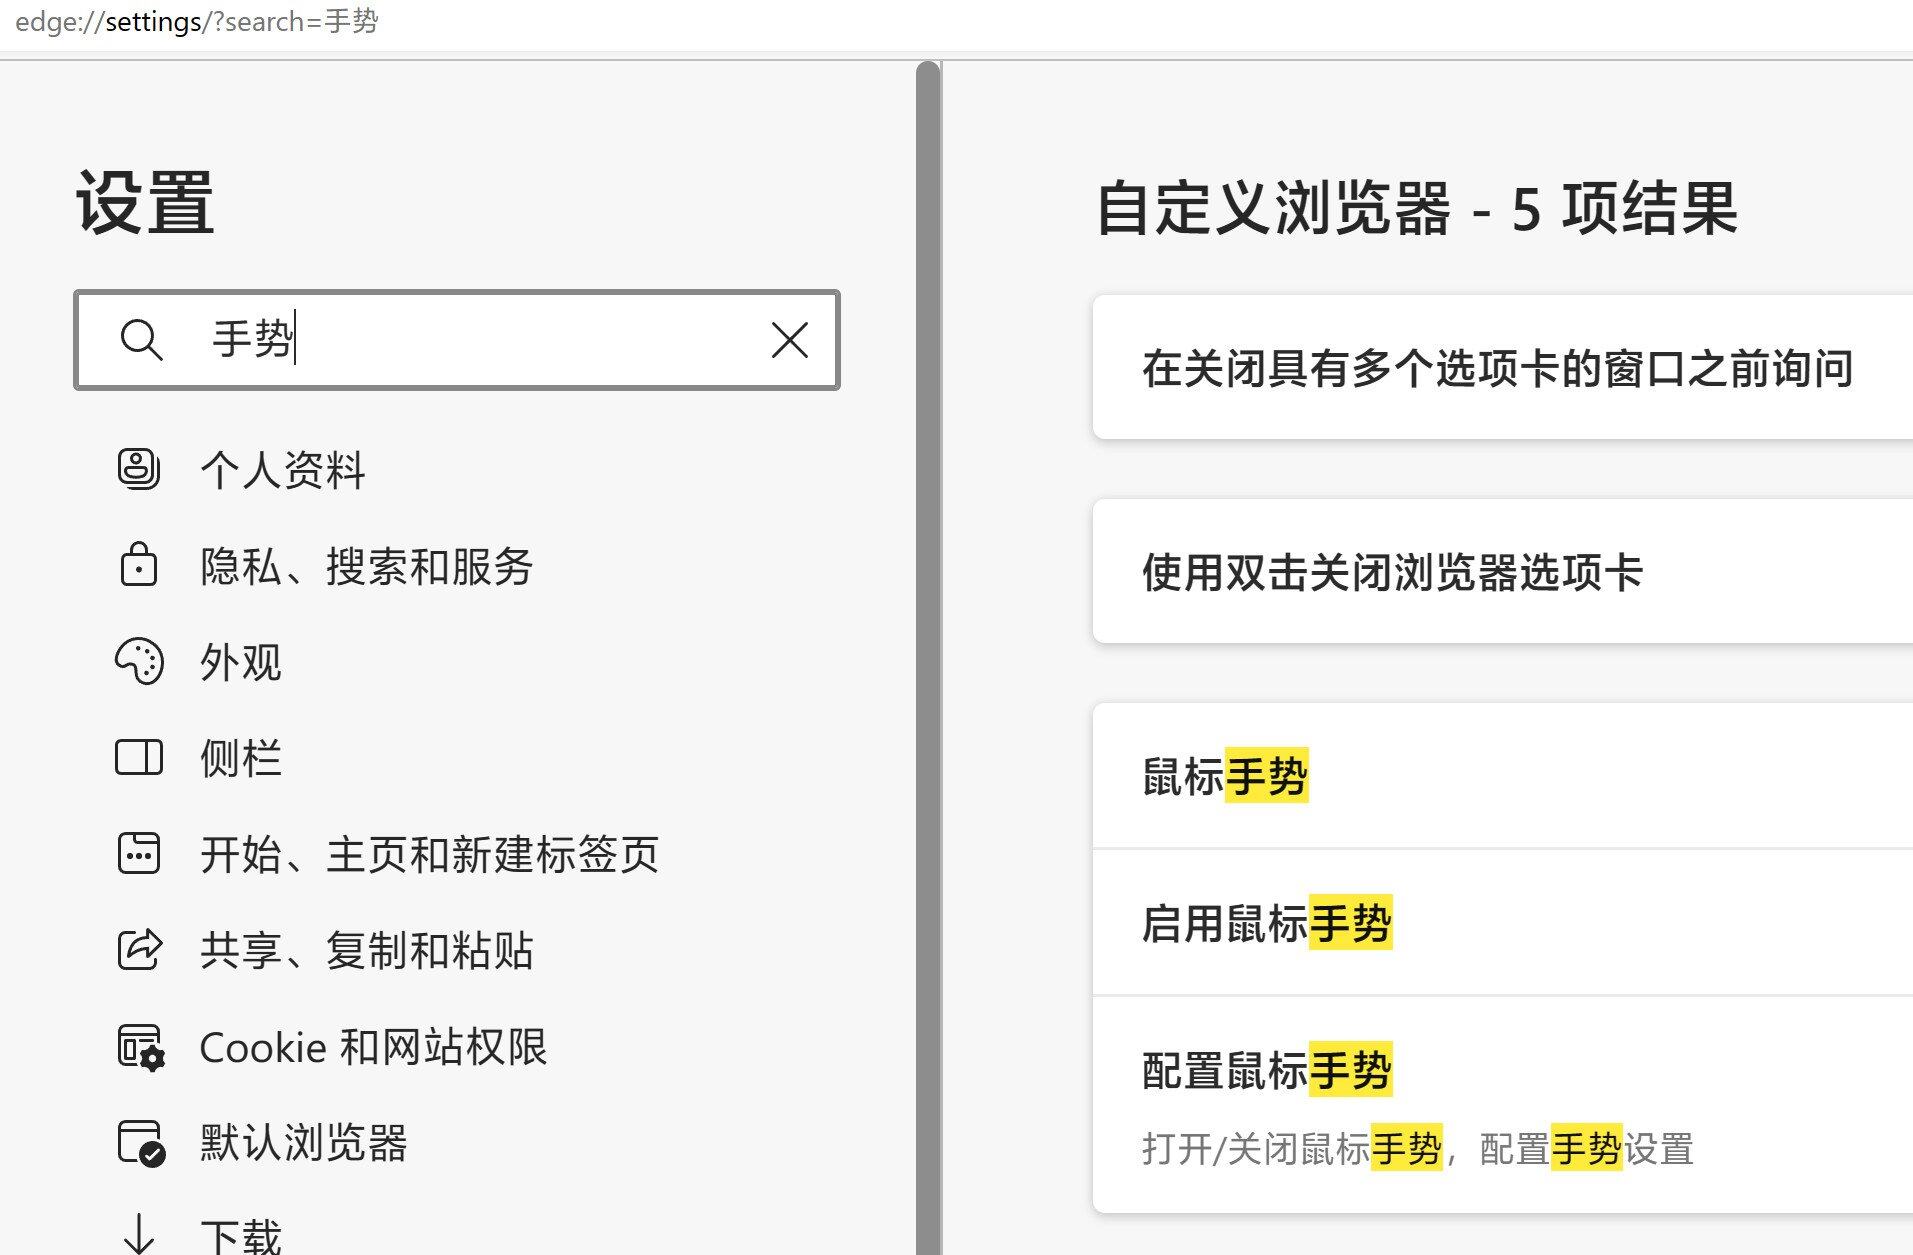
Task: Click the 侧栏 sidebar icon
Action: pyautogui.click(x=139, y=757)
